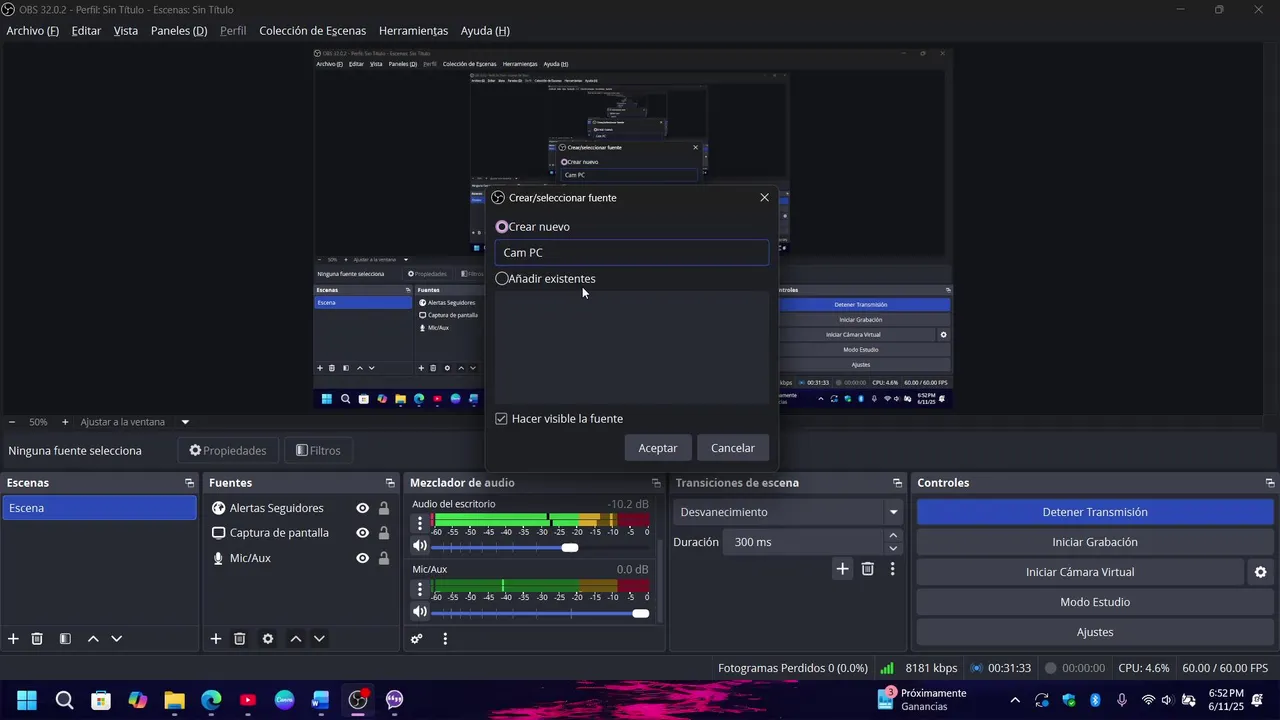
Task: Add a source with plus icon in Fuentes
Action: (215, 639)
